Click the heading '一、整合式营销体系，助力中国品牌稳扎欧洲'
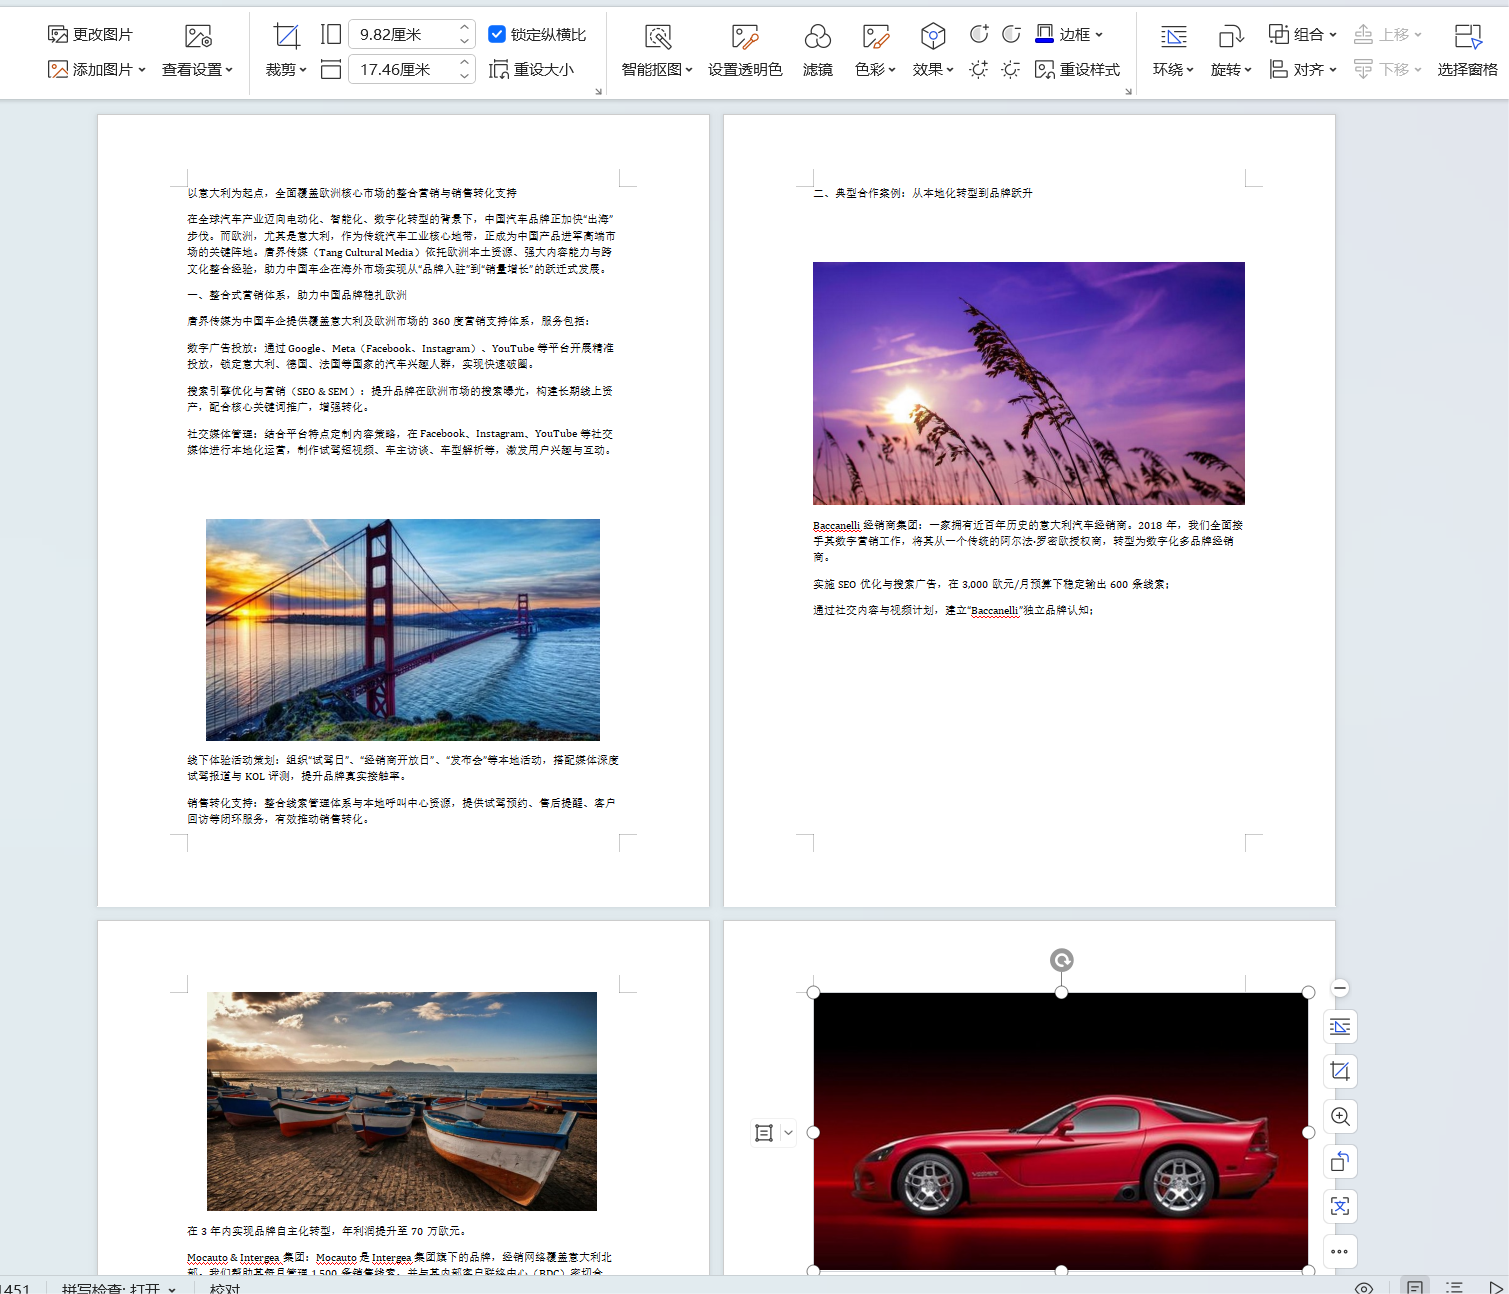The image size is (1509, 1294). click(297, 295)
